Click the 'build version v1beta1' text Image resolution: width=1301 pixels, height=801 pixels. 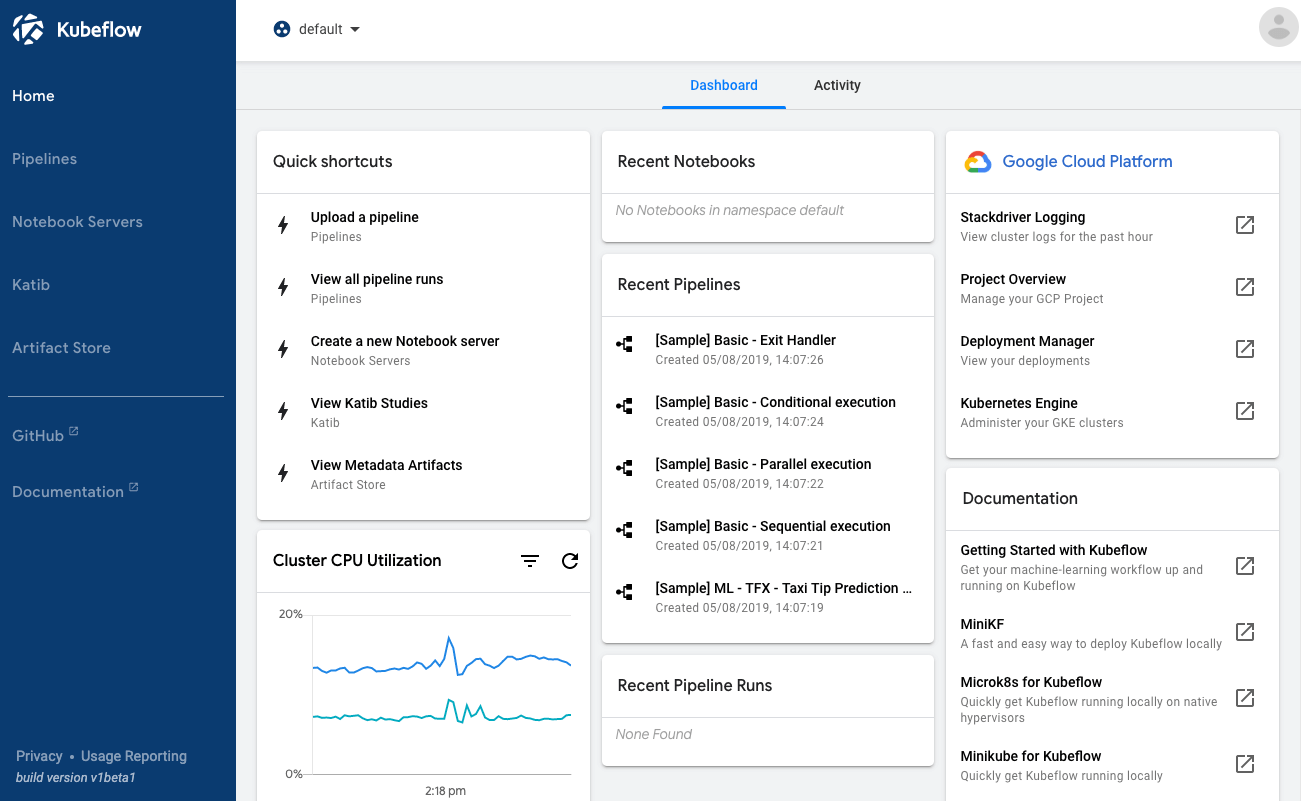click(76, 777)
